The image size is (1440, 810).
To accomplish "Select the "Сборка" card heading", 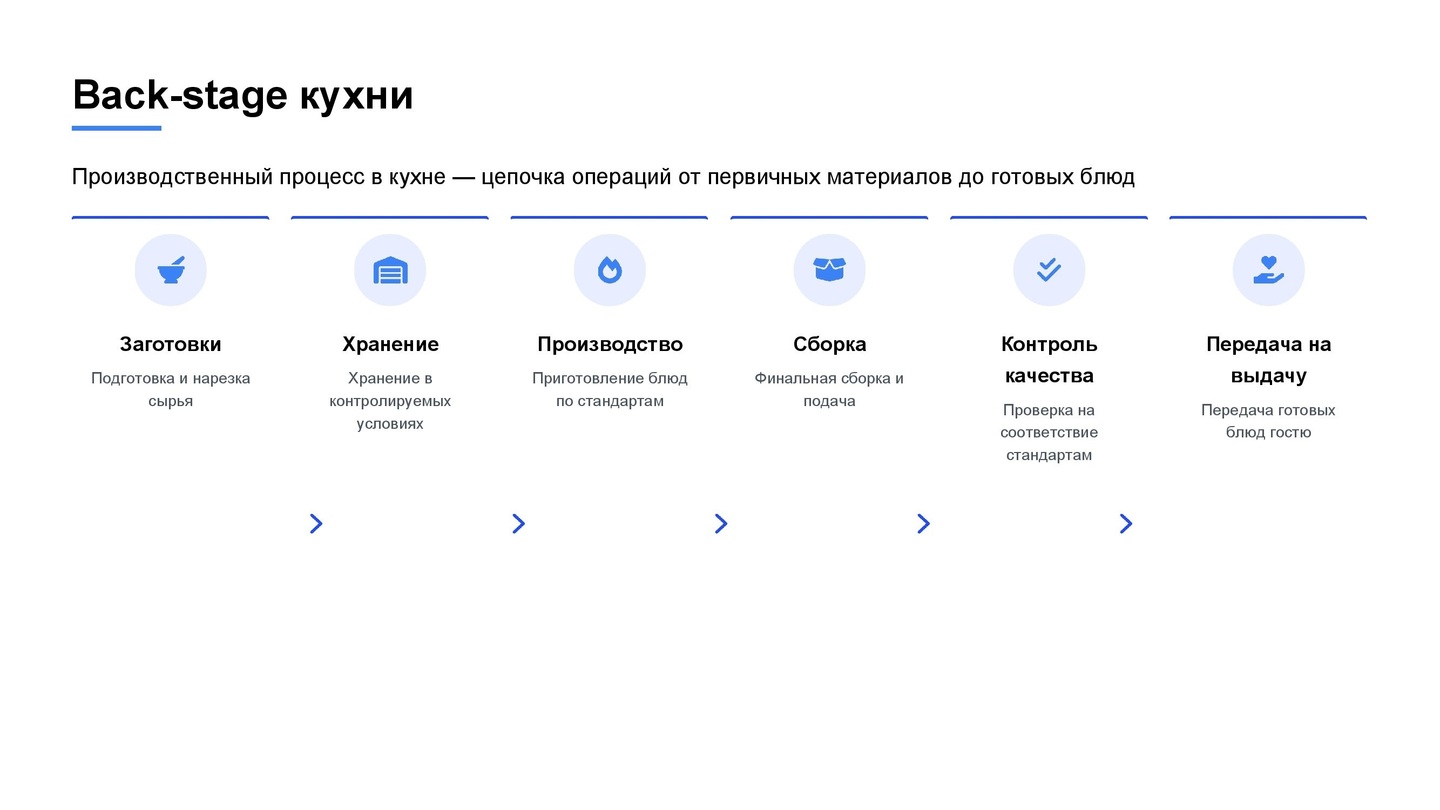I will point(829,344).
